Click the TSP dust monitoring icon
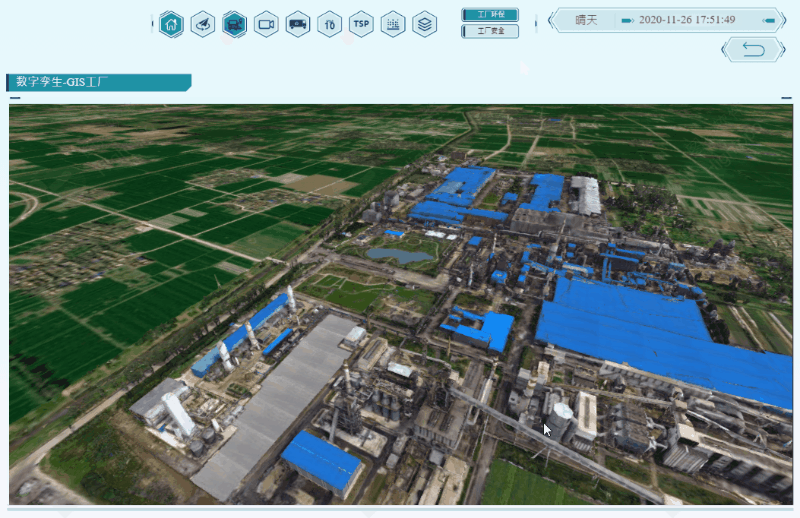The image size is (800, 518). point(361,24)
